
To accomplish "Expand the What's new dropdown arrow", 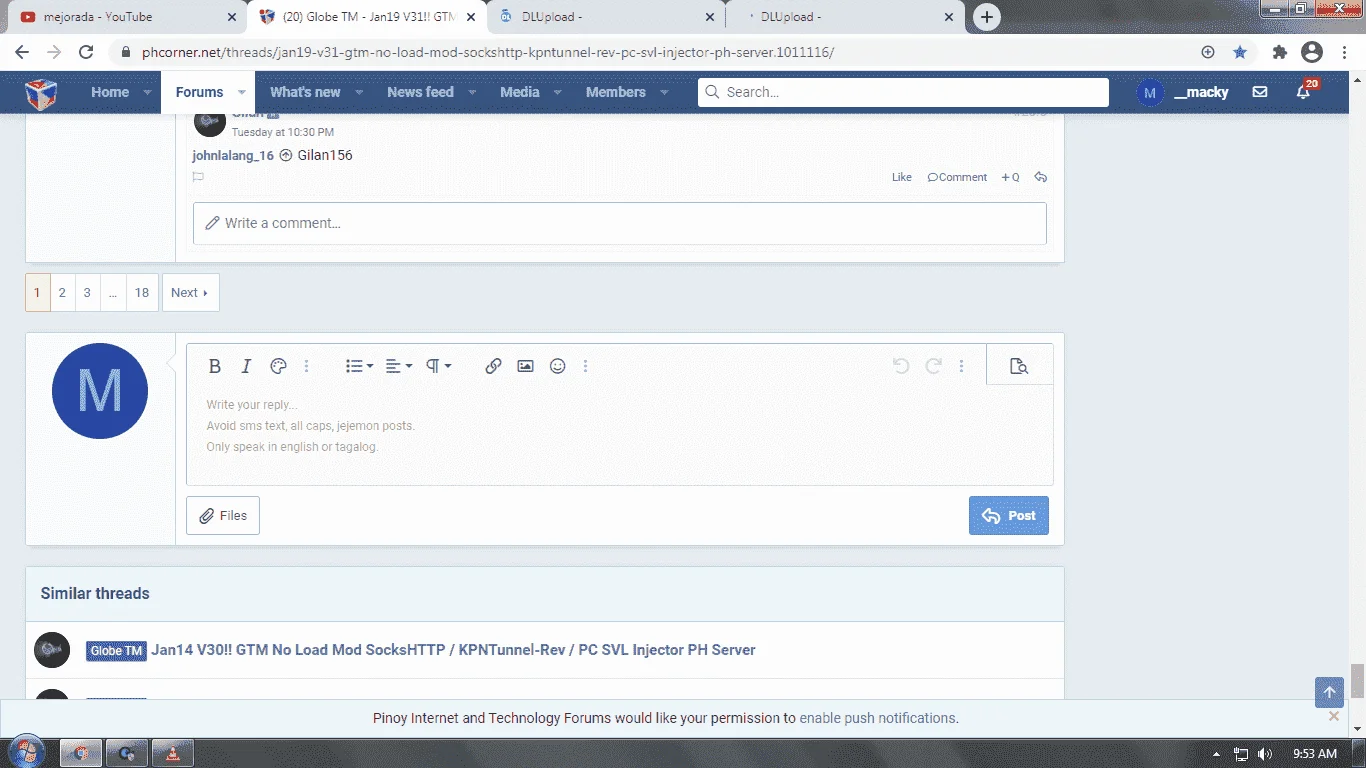I will point(360,92).
